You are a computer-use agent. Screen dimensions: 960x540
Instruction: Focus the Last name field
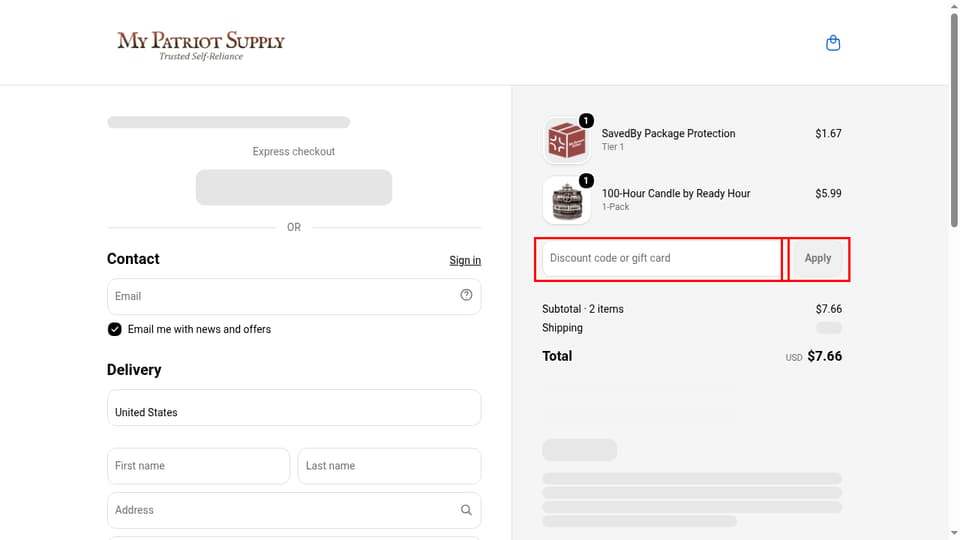point(389,466)
